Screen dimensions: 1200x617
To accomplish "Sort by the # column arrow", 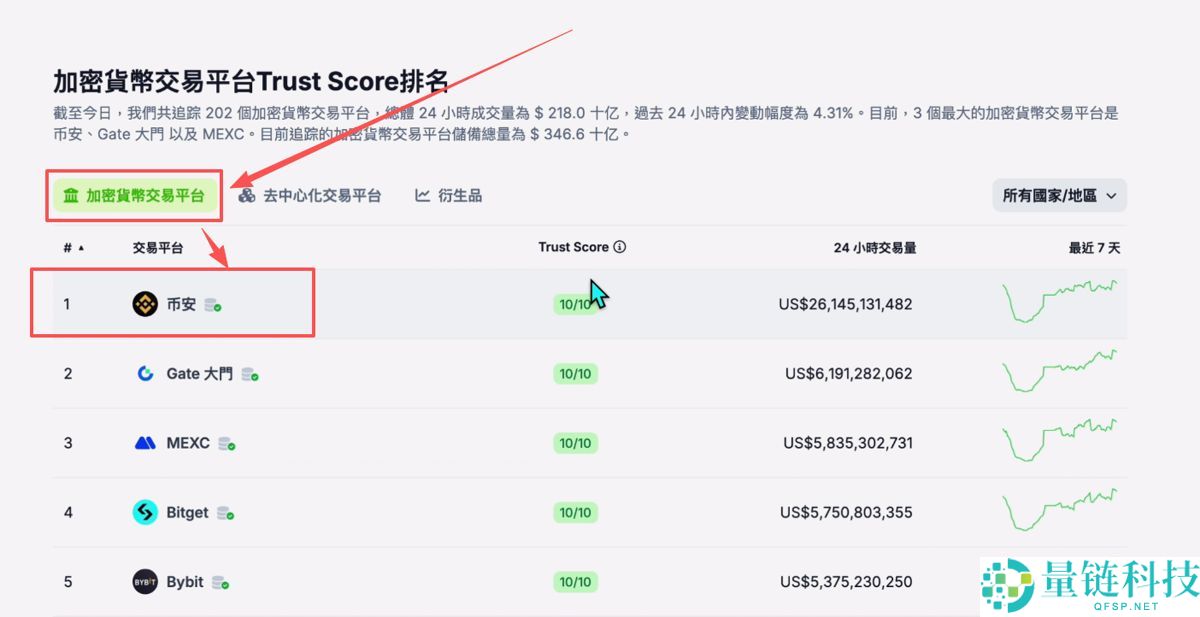I will click(81, 248).
